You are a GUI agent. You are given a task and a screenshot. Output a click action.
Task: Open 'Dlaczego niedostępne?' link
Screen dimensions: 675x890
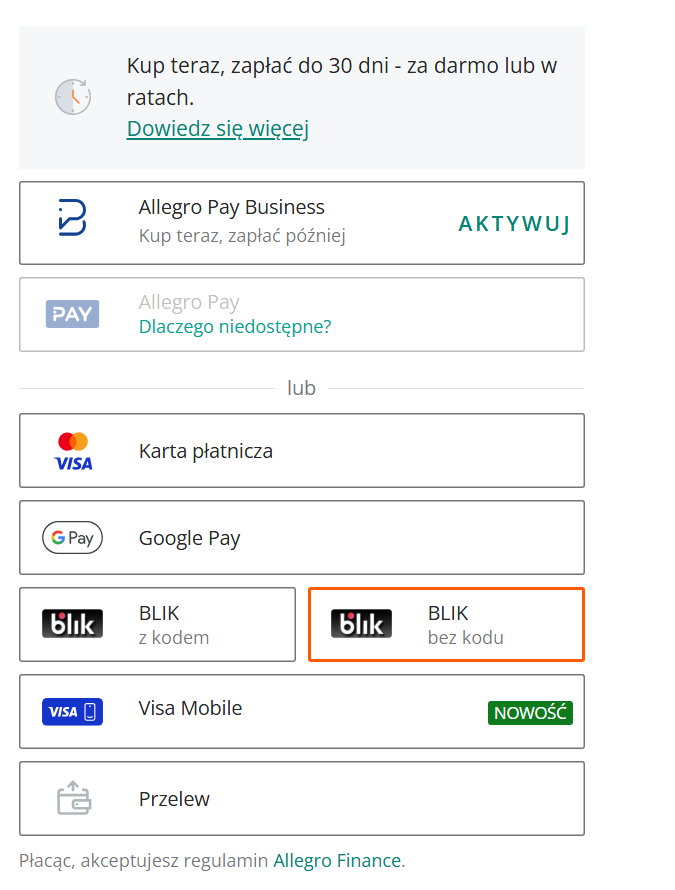[x=235, y=326]
